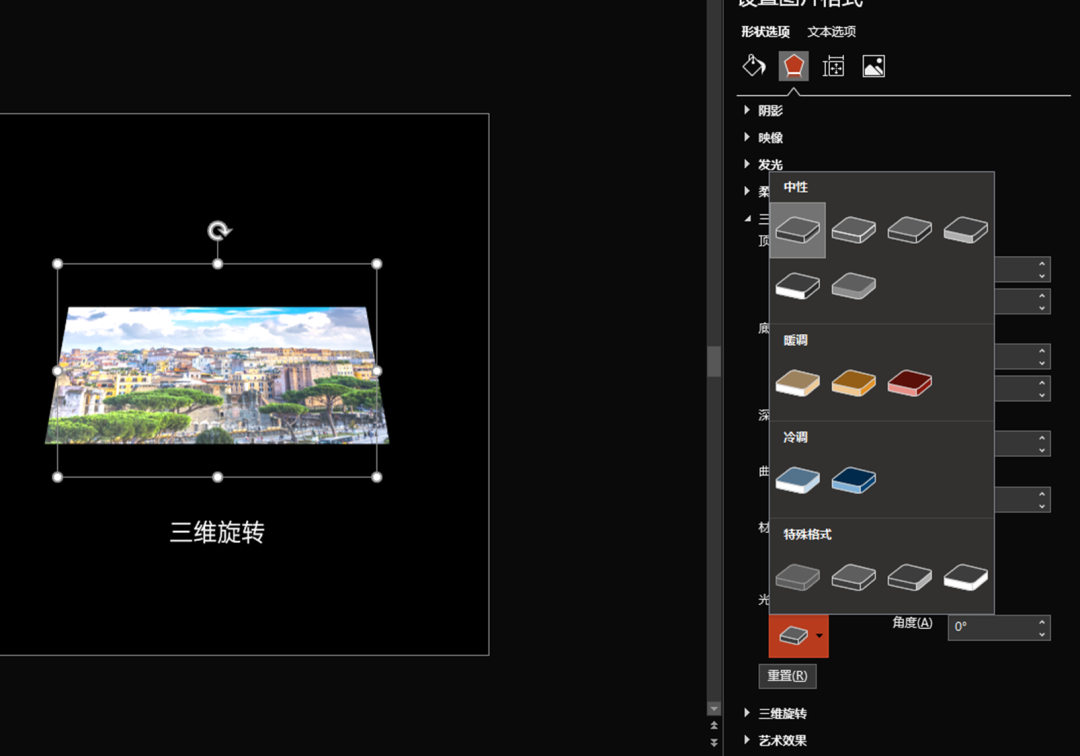Pick the white-edged Flood preset in 中性
Screen dimensions: 1080x756
coord(798,286)
